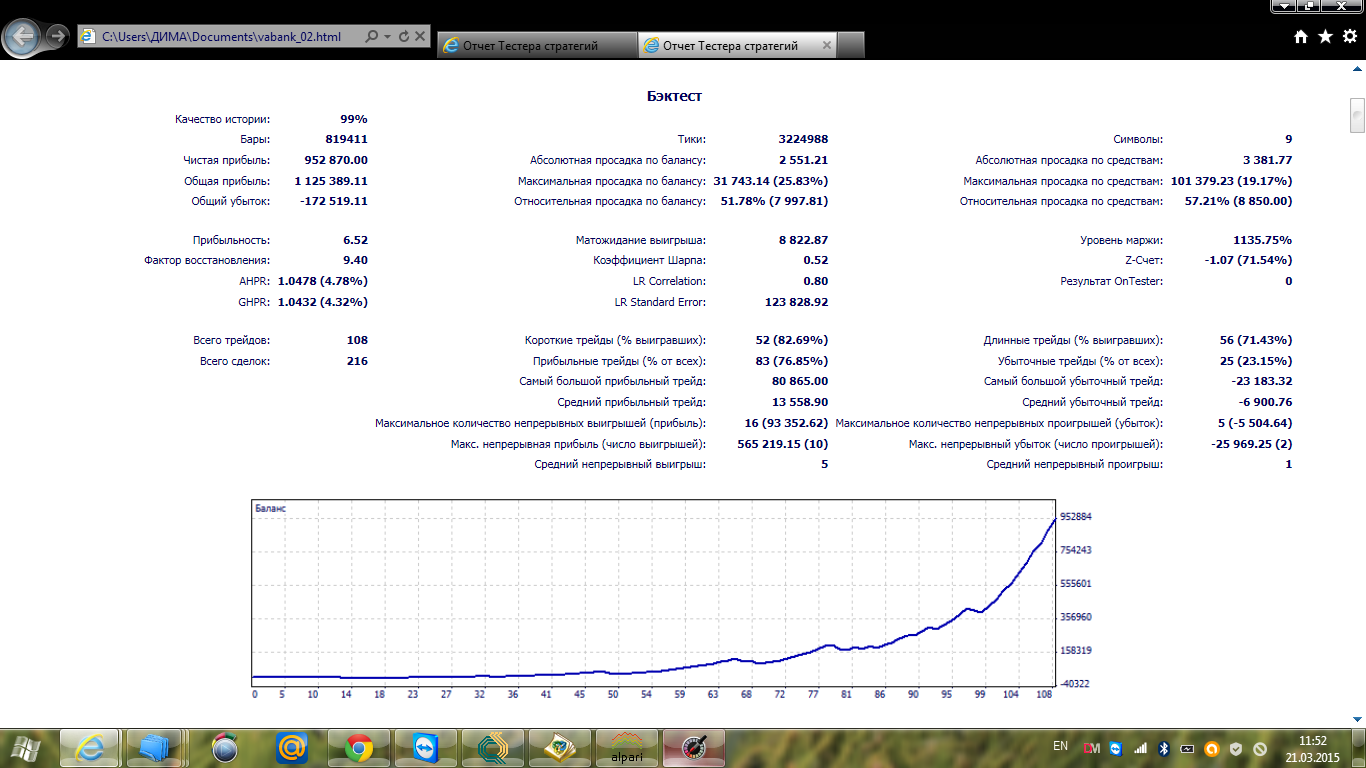Screen dimensions: 1366x768
Task: Click the 'Бэктест' heading
Action: click(675, 96)
